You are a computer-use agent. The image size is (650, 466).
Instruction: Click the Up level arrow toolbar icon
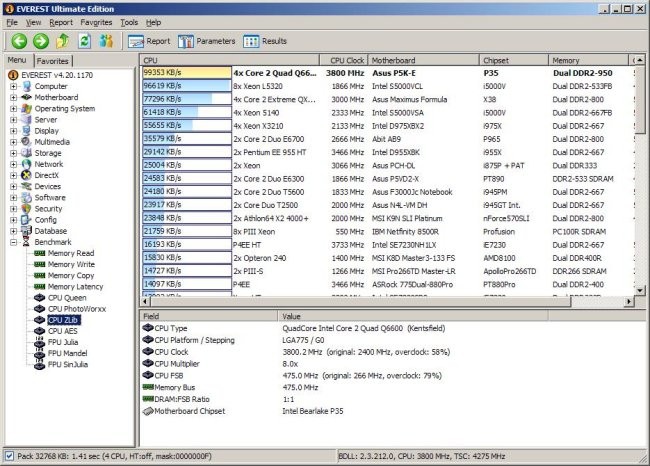[x=63, y=41]
